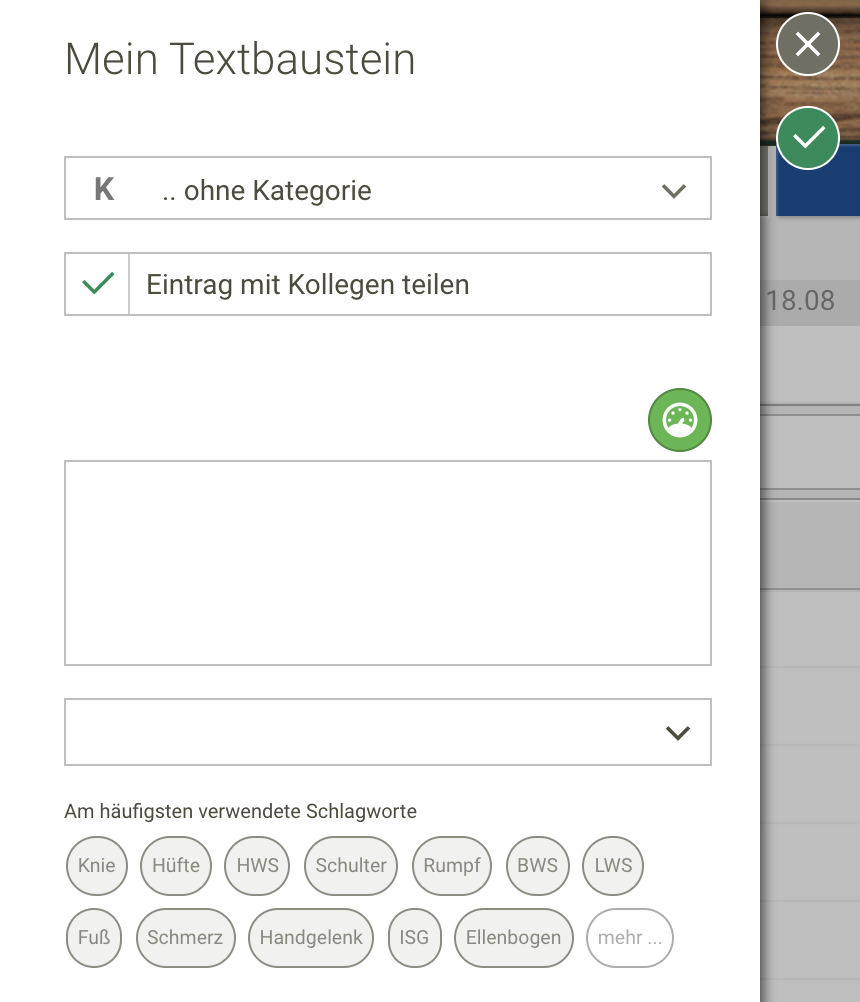Click the gray X icon to discard
This screenshot has width=860, height=1002.
[807, 44]
